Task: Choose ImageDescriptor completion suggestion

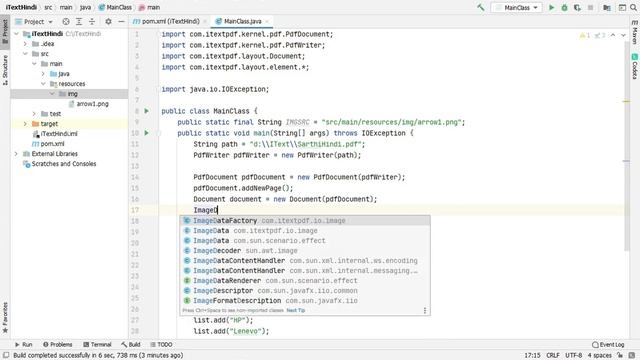Action: pos(305,291)
